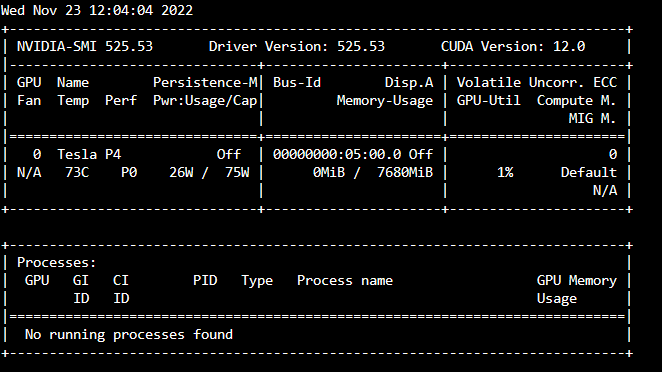662x372 pixels.
Task: Click the No running processes found message
Action: pos(129,334)
